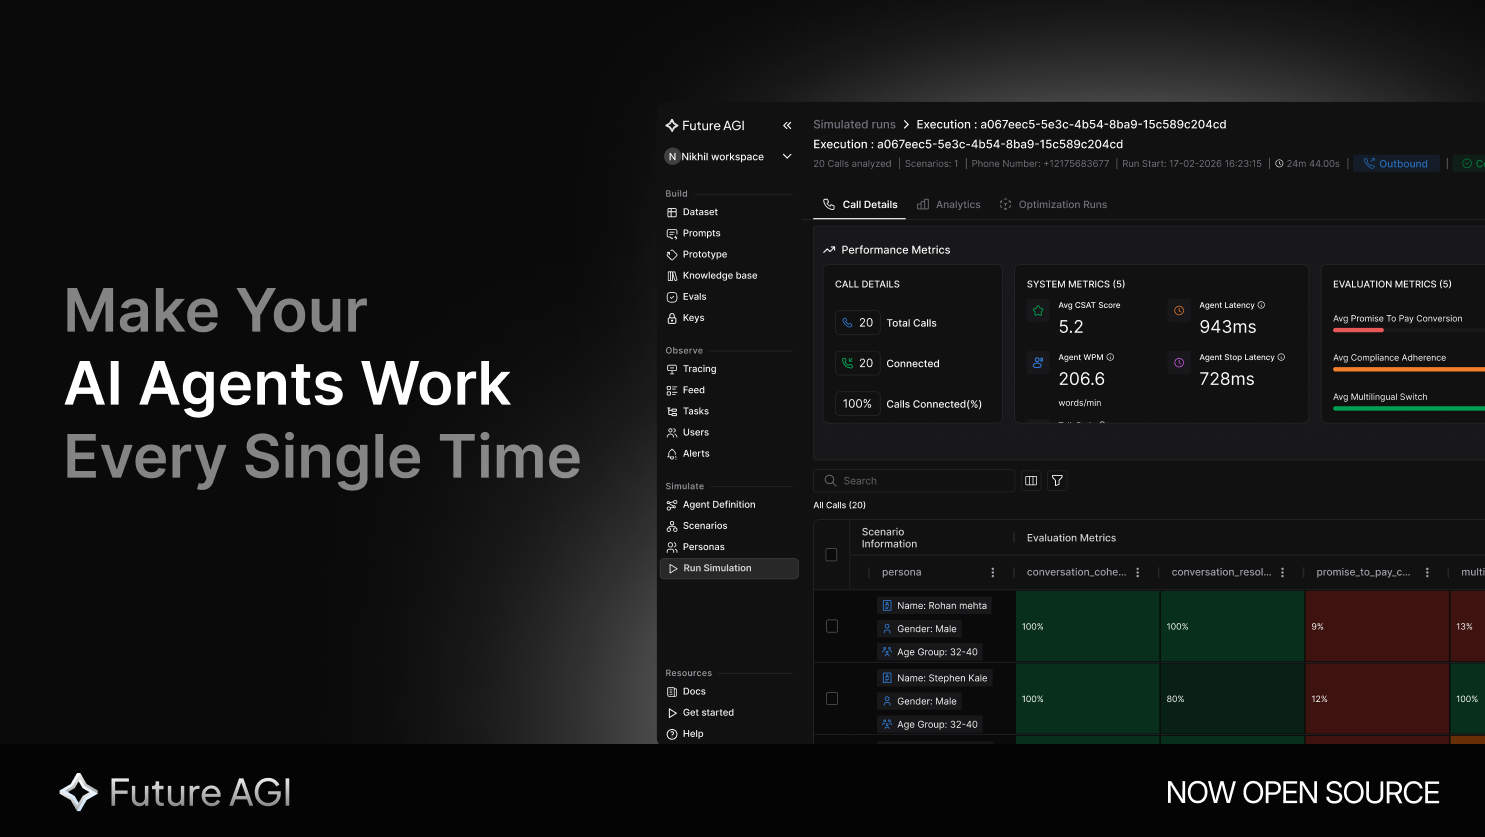Check the Stephen Kale row checkbox

coord(832,699)
